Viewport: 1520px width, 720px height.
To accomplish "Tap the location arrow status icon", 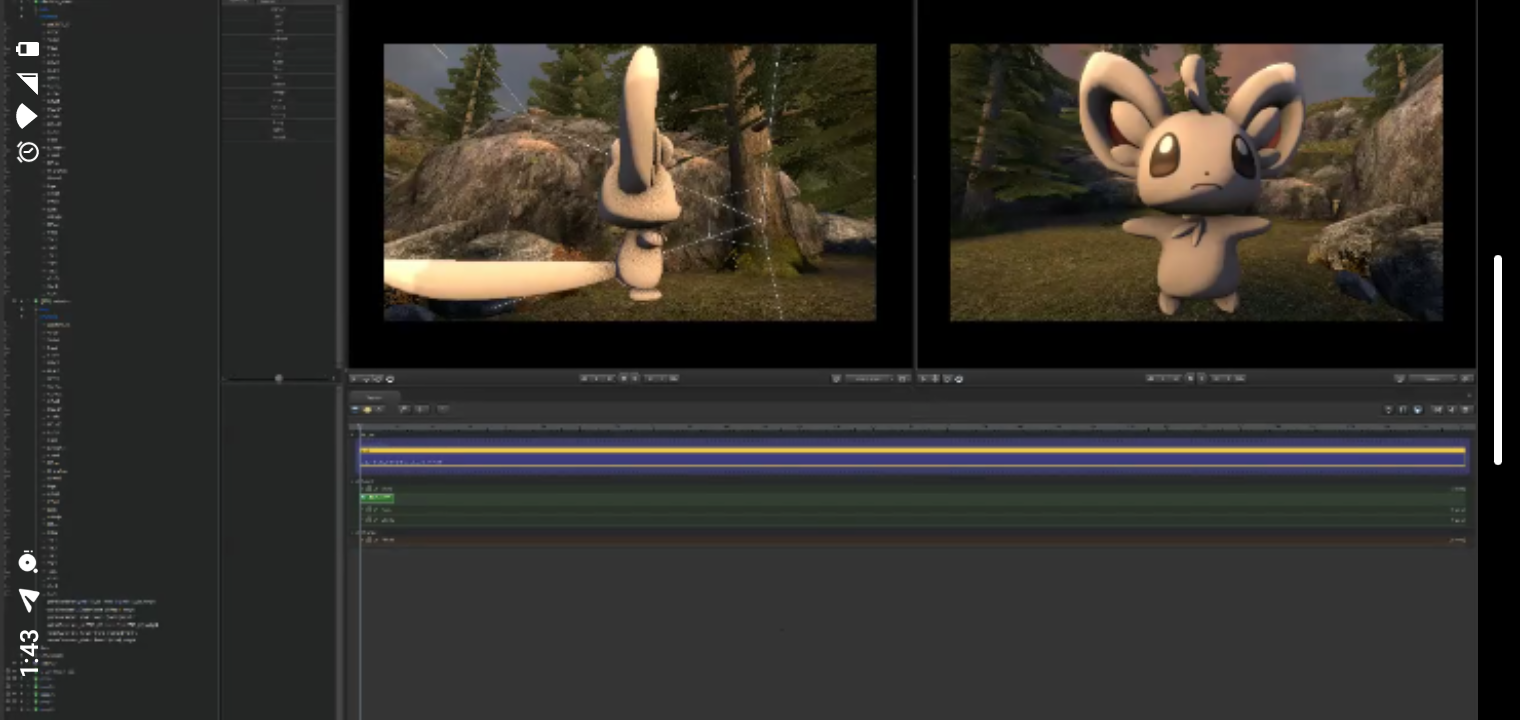I will (28, 599).
